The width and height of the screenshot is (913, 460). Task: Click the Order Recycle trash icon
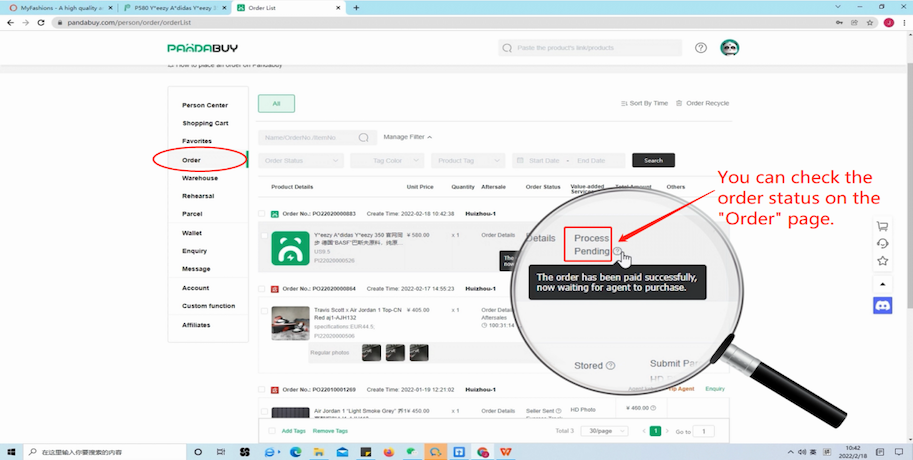pyautogui.click(x=679, y=103)
